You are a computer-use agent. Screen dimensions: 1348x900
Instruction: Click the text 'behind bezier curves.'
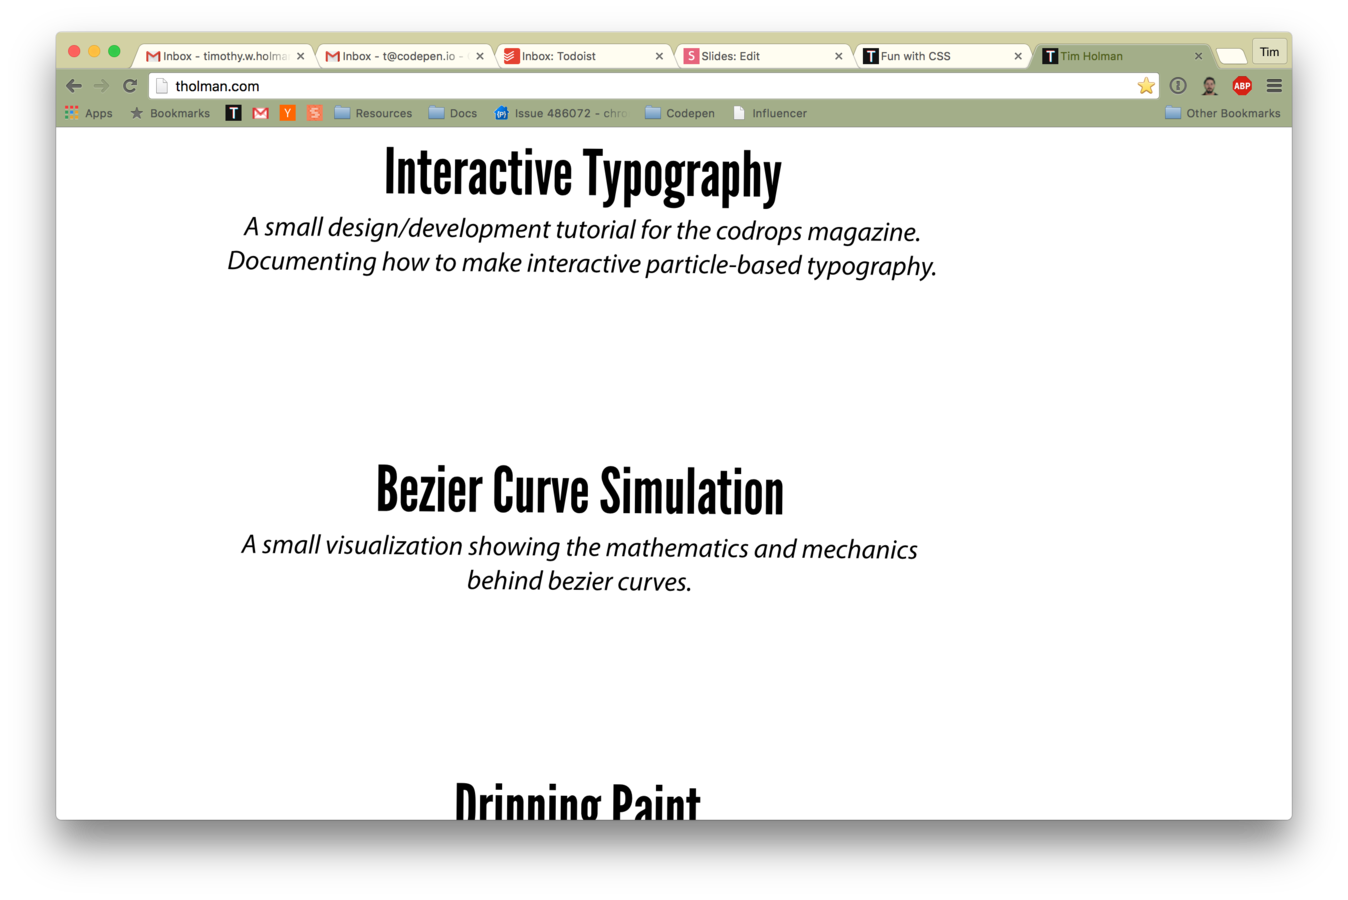(579, 581)
